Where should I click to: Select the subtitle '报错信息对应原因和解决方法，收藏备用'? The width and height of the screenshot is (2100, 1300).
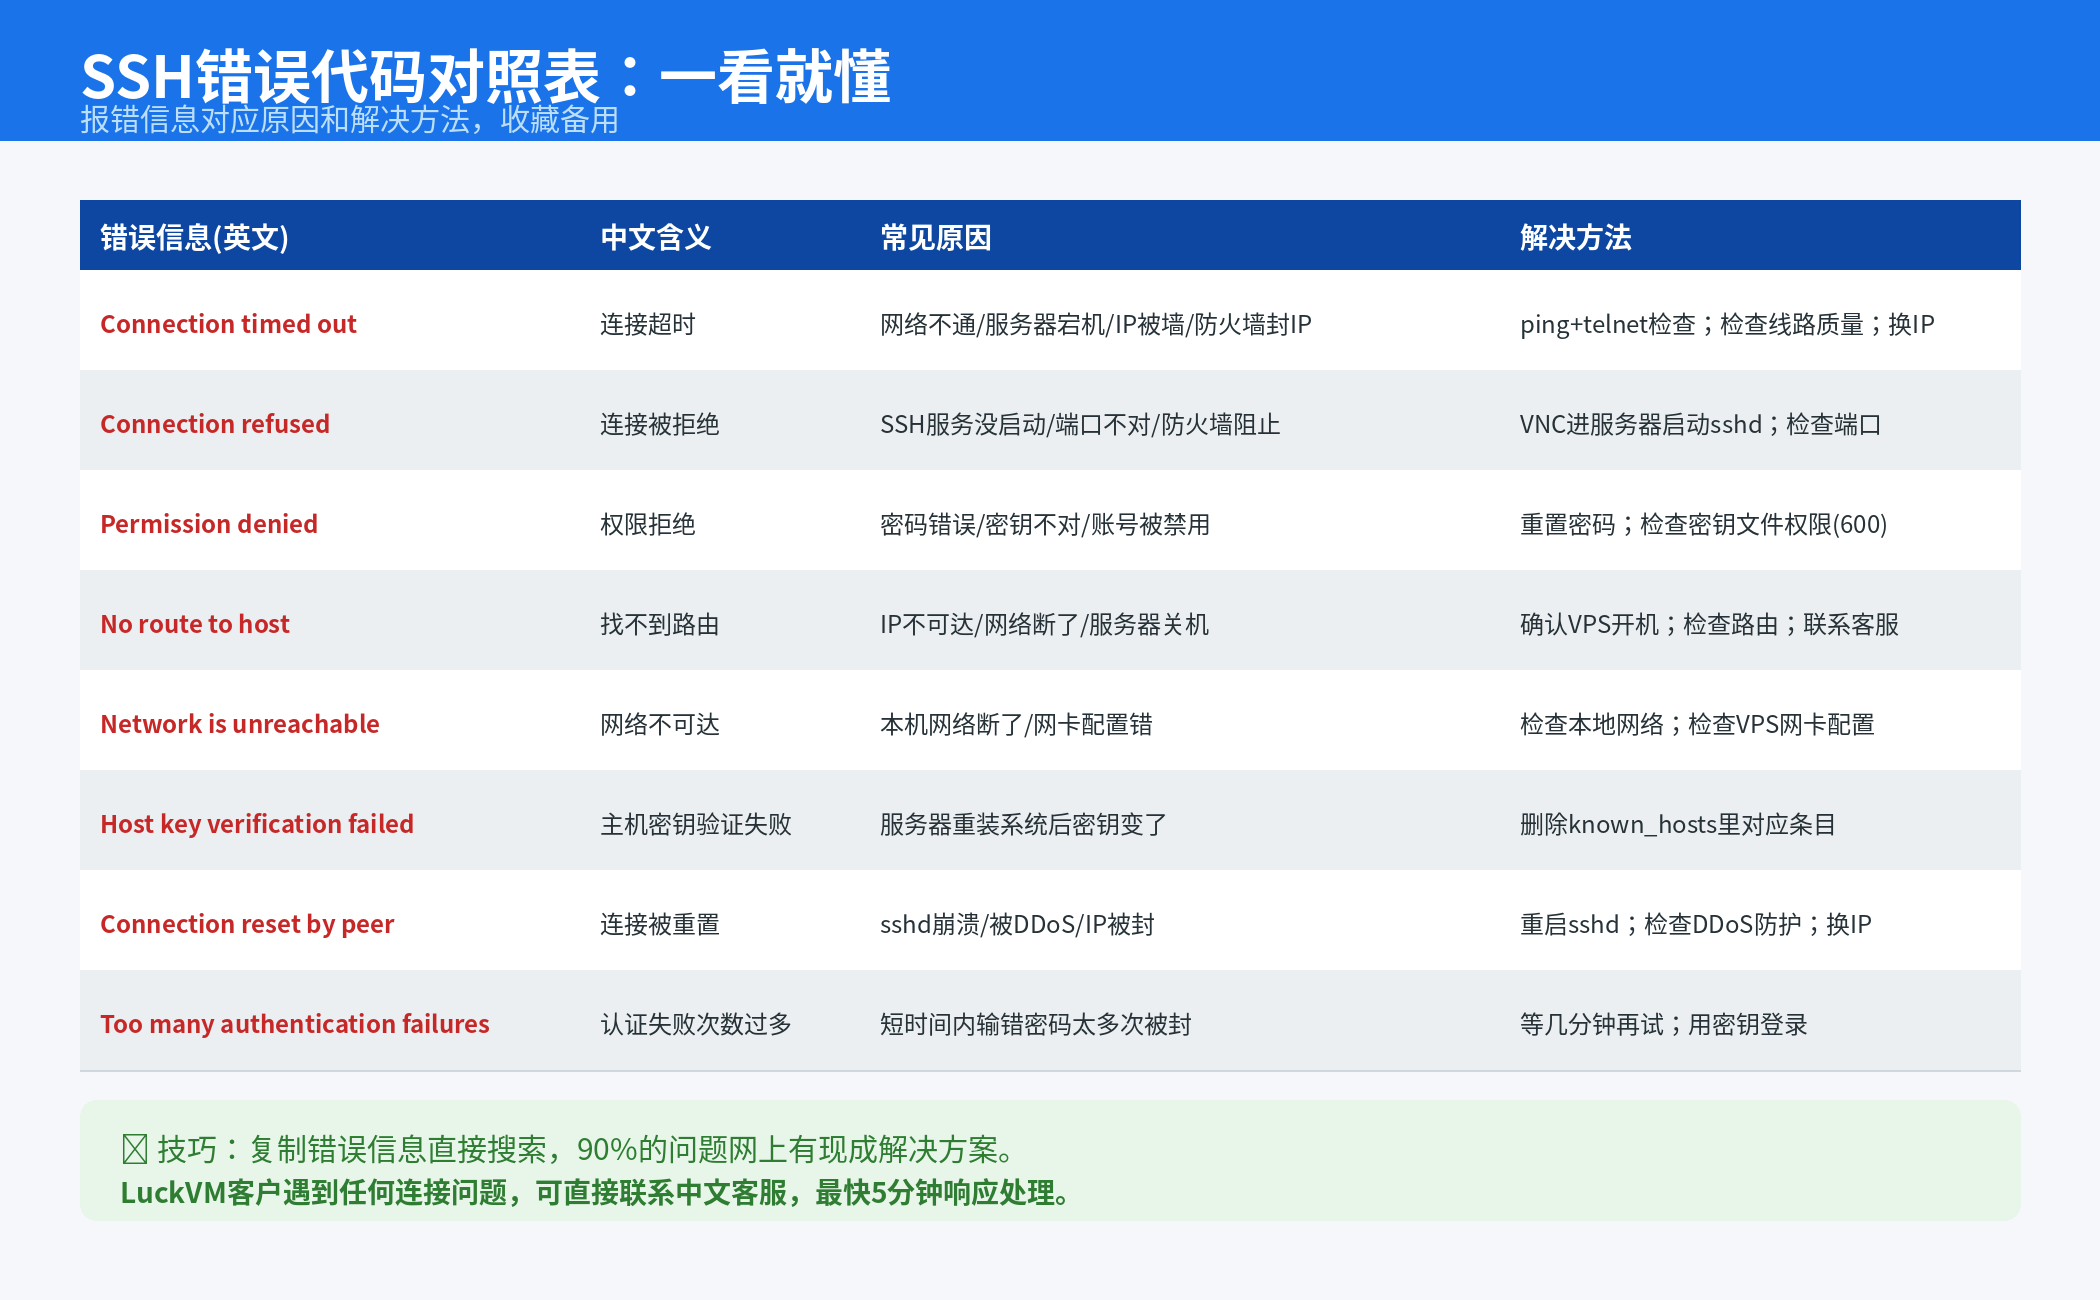[349, 120]
